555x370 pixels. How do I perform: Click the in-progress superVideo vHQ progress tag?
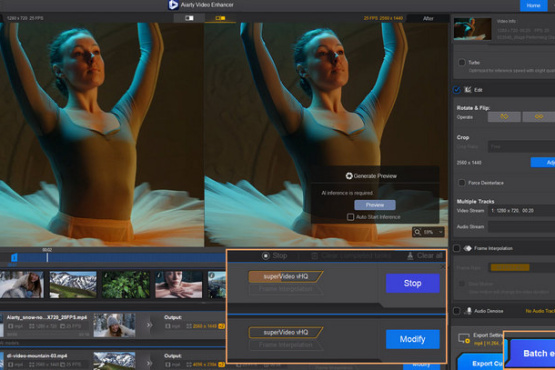coord(286,277)
